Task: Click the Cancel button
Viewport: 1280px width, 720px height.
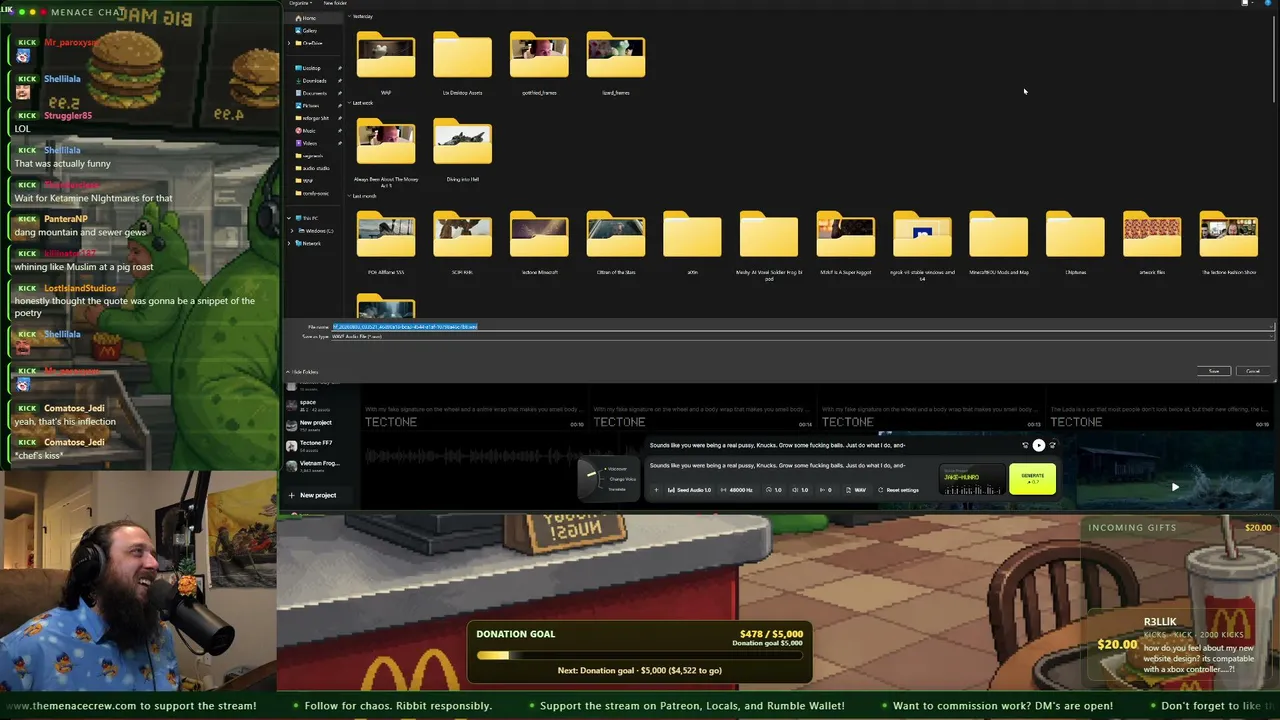Action: [1253, 371]
